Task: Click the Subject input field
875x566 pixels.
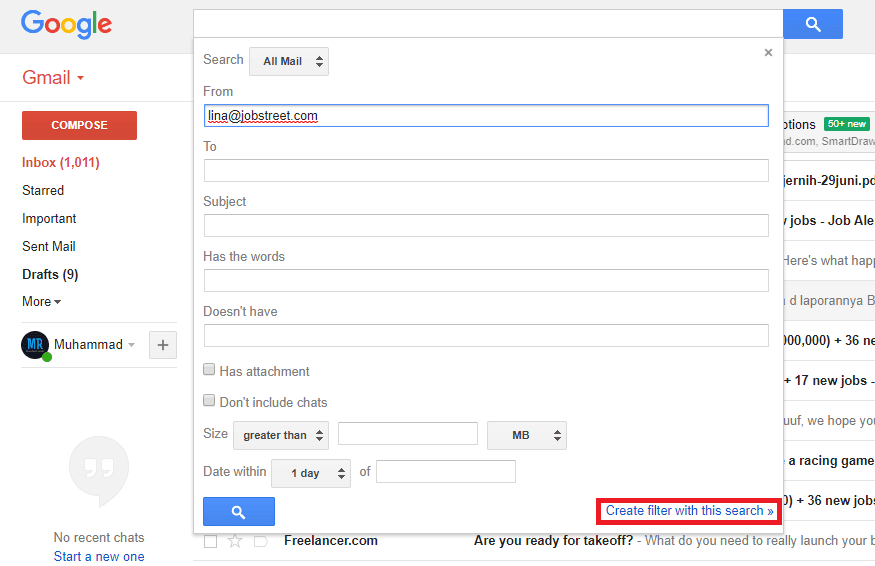Action: point(486,225)
